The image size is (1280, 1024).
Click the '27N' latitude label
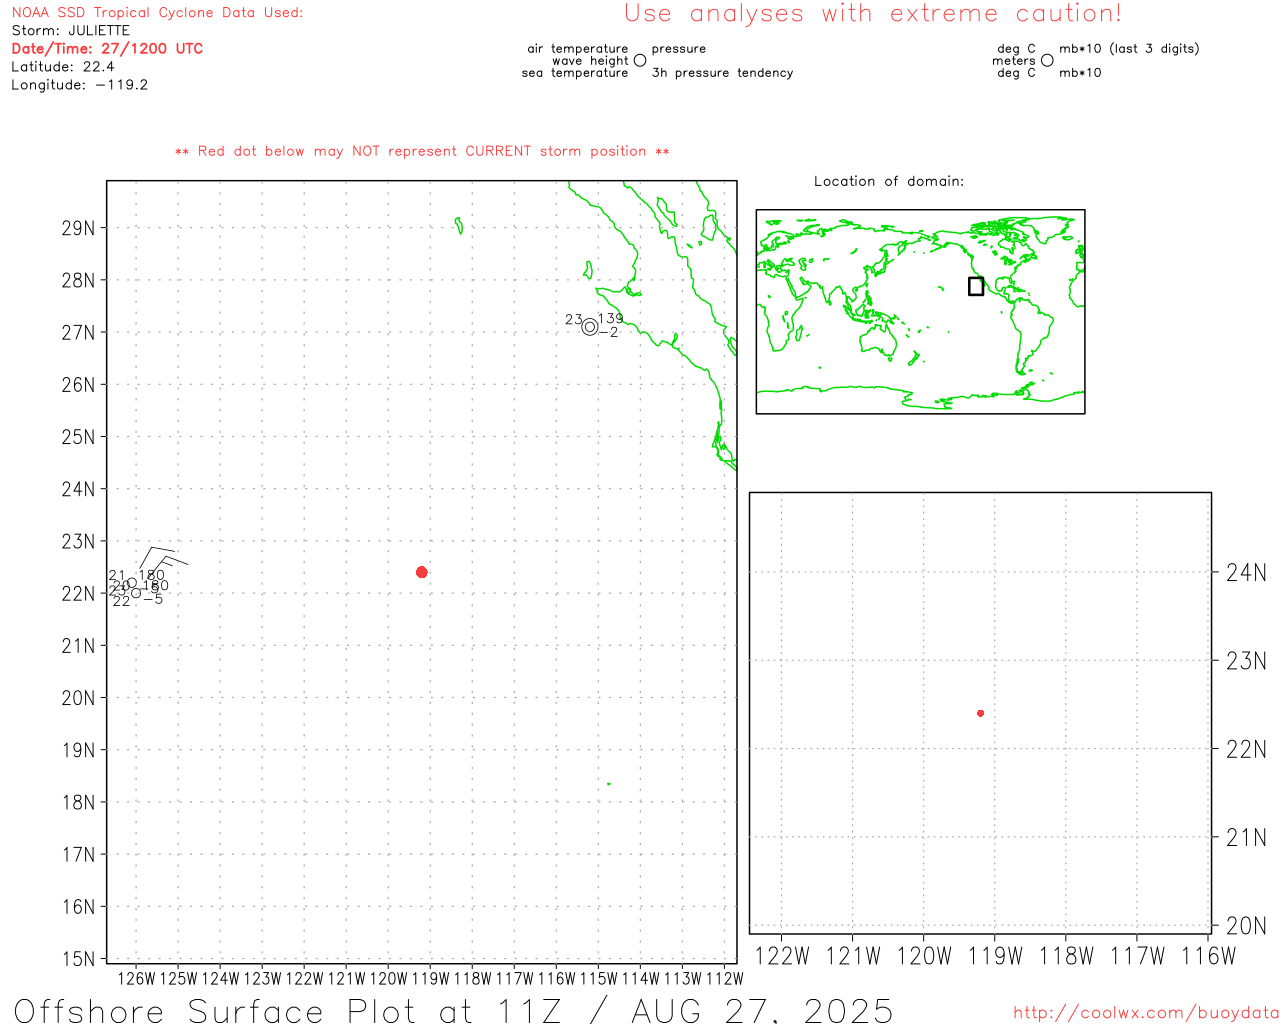click(78, 333)
